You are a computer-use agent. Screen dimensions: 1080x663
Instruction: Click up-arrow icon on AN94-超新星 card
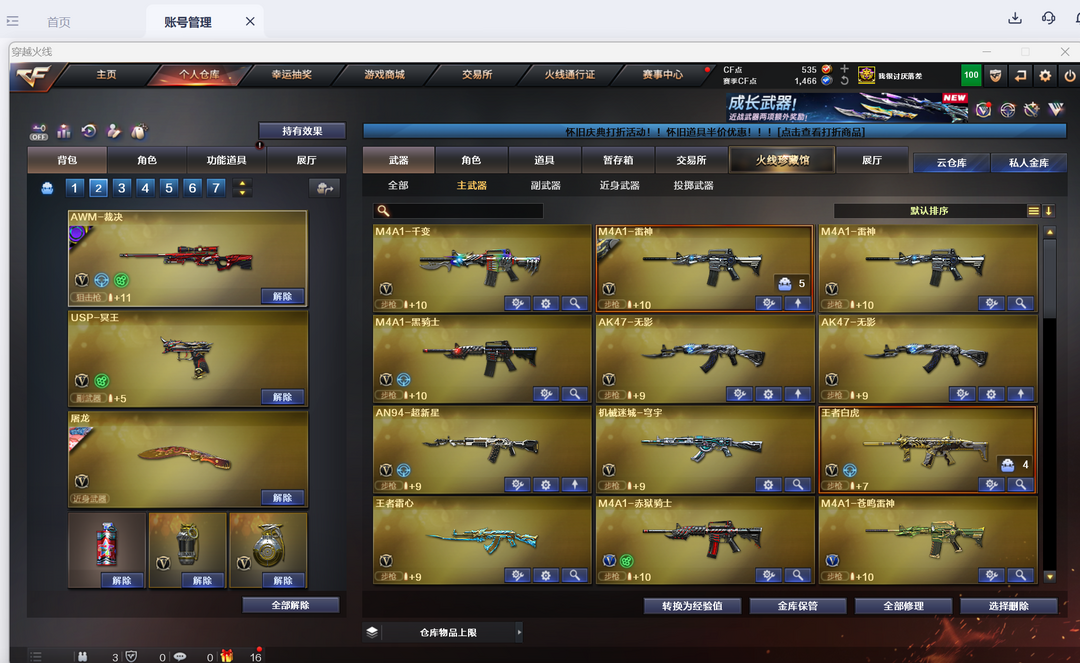click(x=574, y=485)
